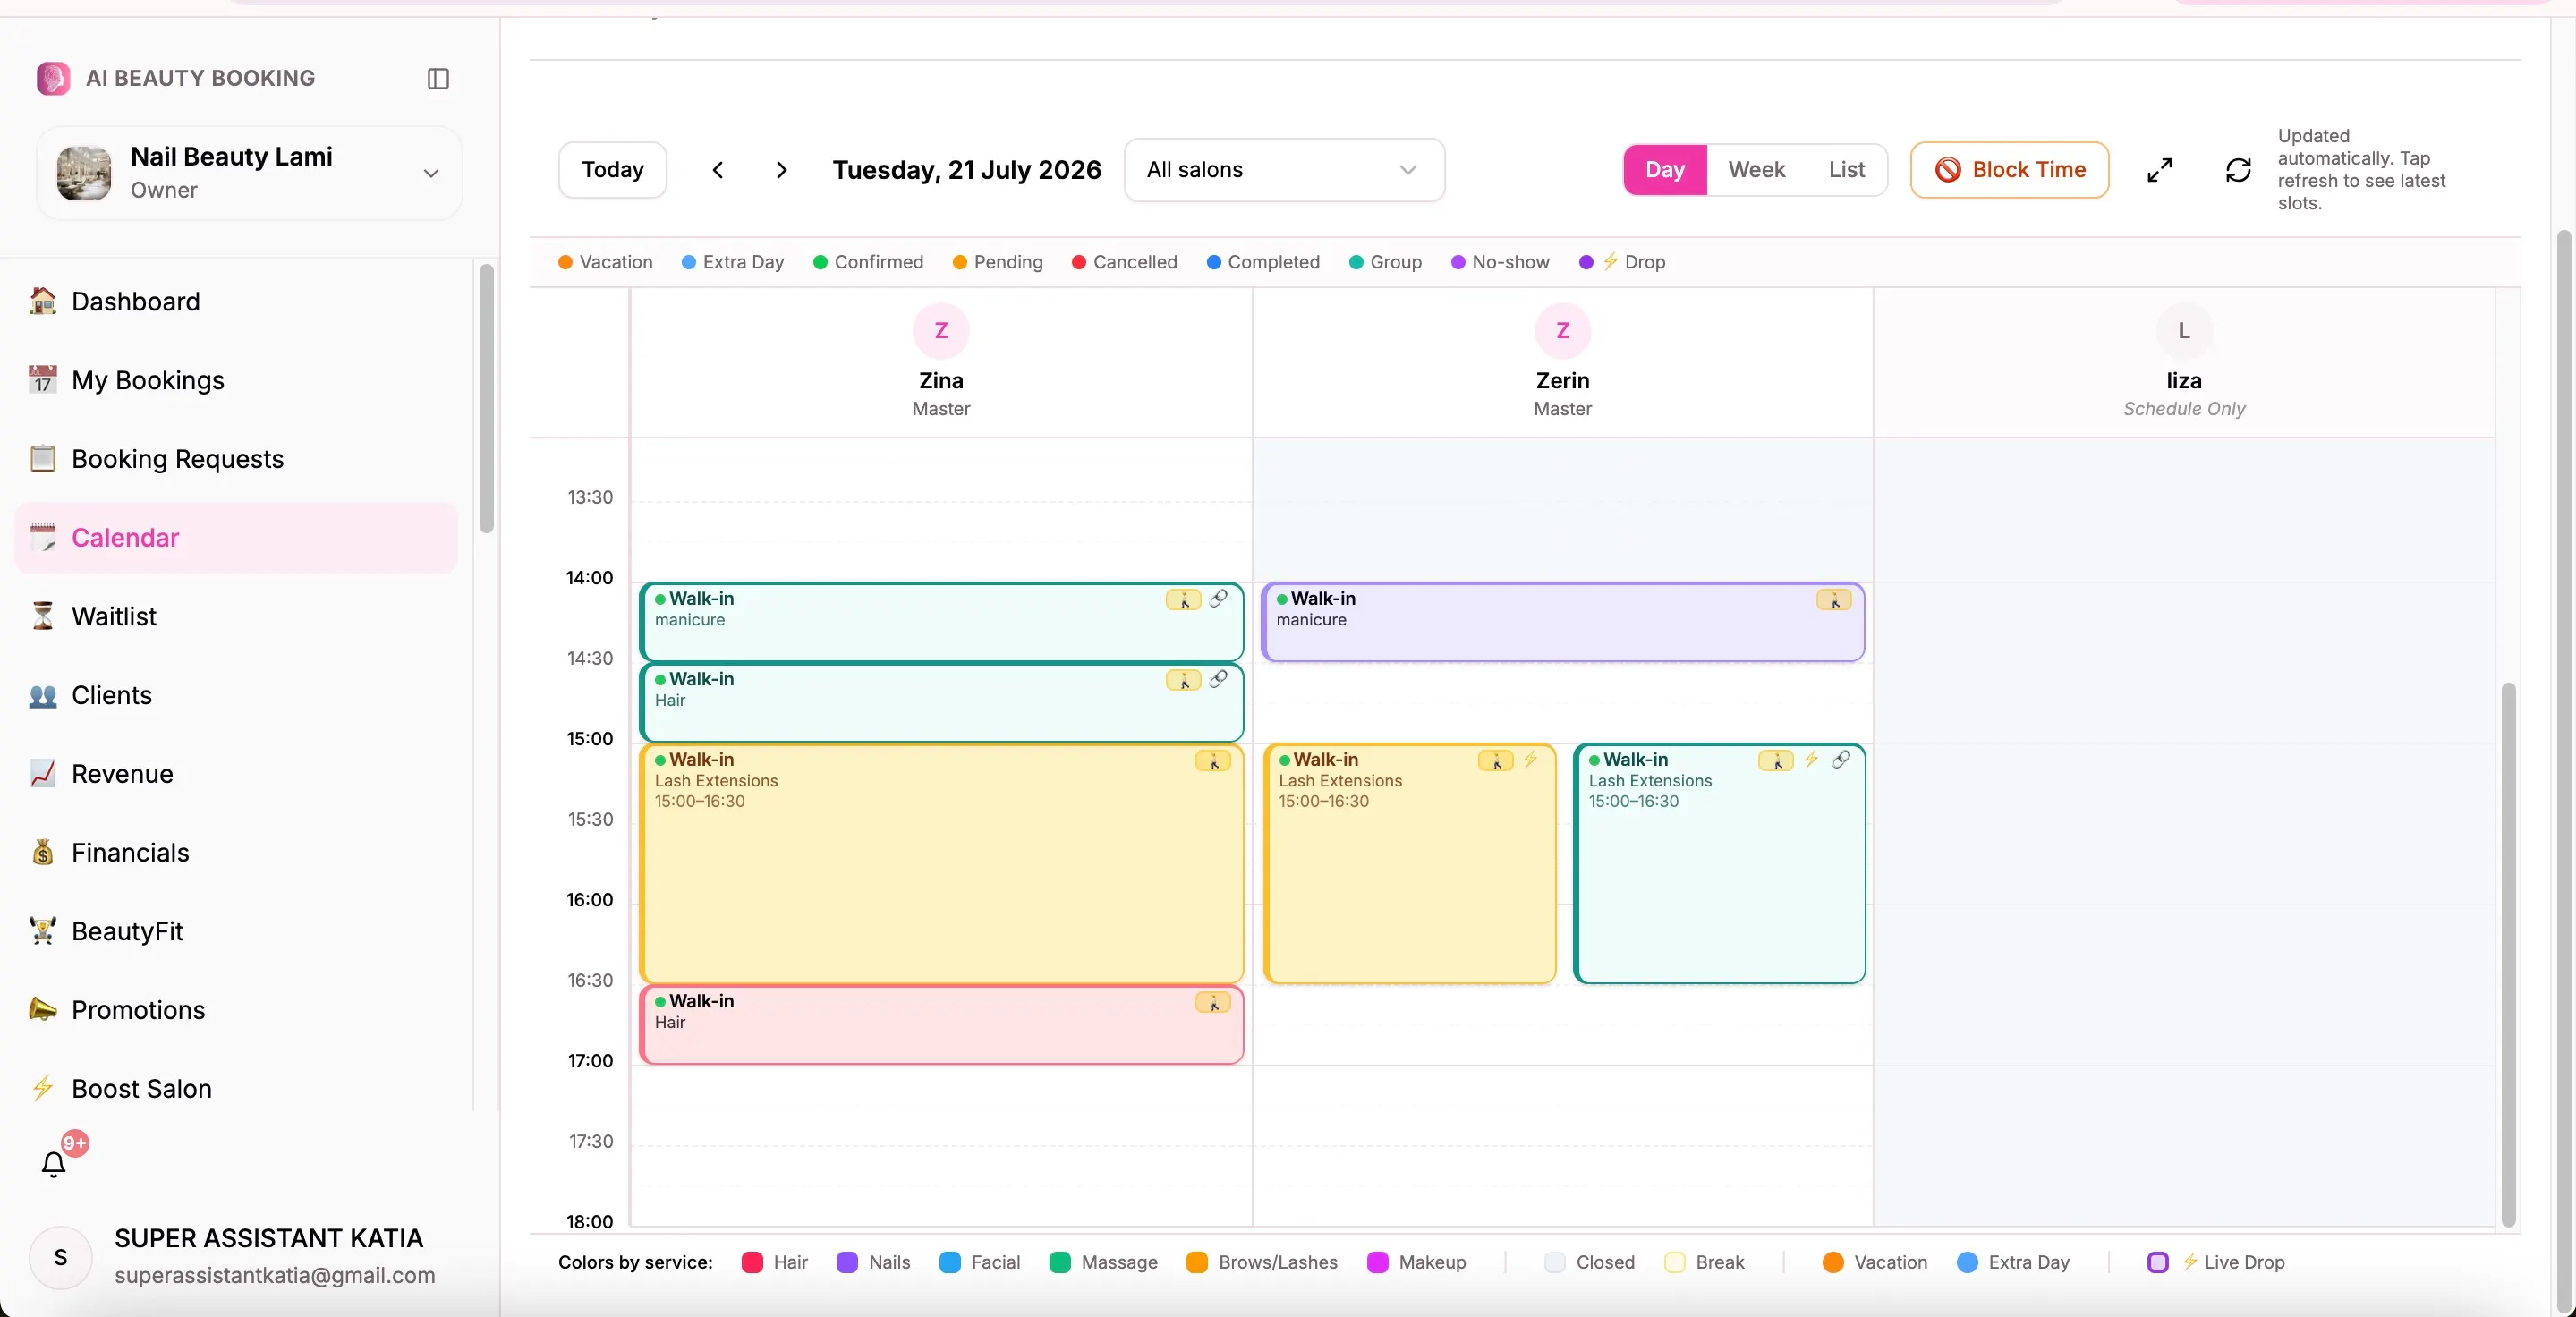
Task: Click Boost Salon lightning icon
Action: tap(43, 1089)
